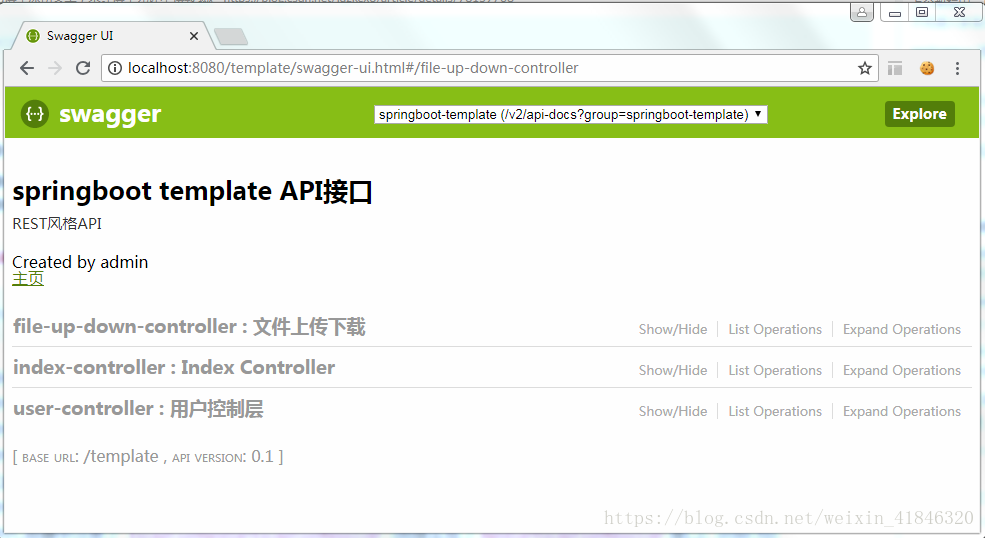Click Show/Hide for user-controller
The width and height of the screenshot is (985, 538).
point(673,411)
